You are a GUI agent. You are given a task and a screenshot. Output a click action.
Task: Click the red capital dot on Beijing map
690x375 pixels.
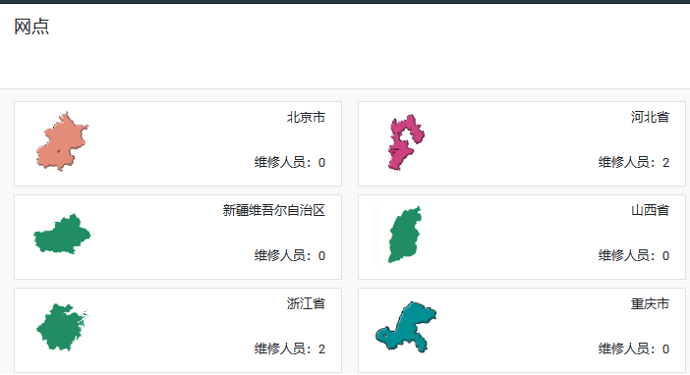(x=59, y=151)
